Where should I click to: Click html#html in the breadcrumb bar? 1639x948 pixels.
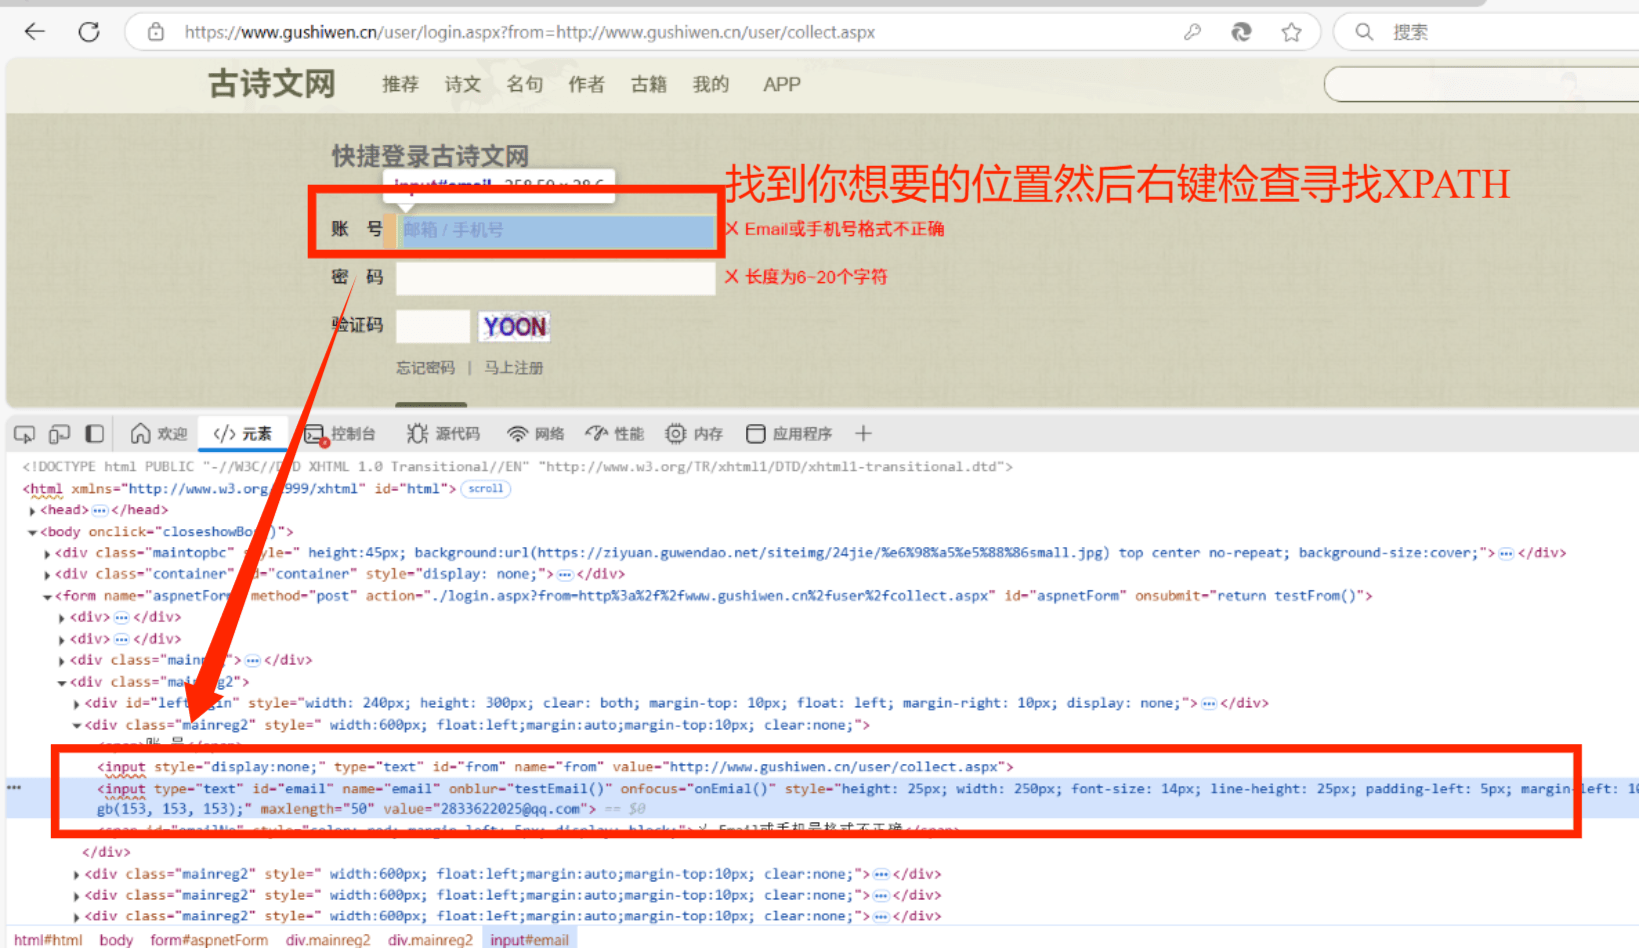[48, 940]
